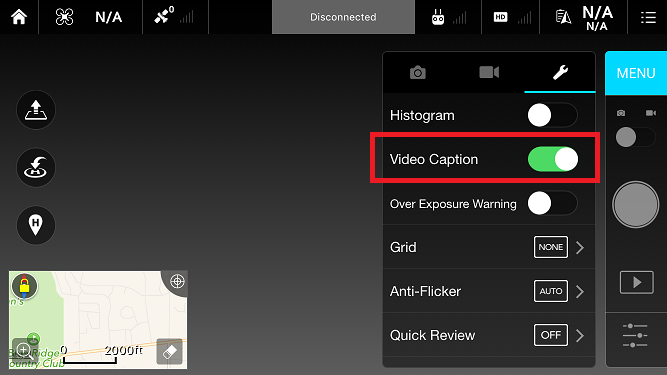Center map with crosshair icon
The width and height of the screenshot is (667, 375).
[x=177, y=281]
